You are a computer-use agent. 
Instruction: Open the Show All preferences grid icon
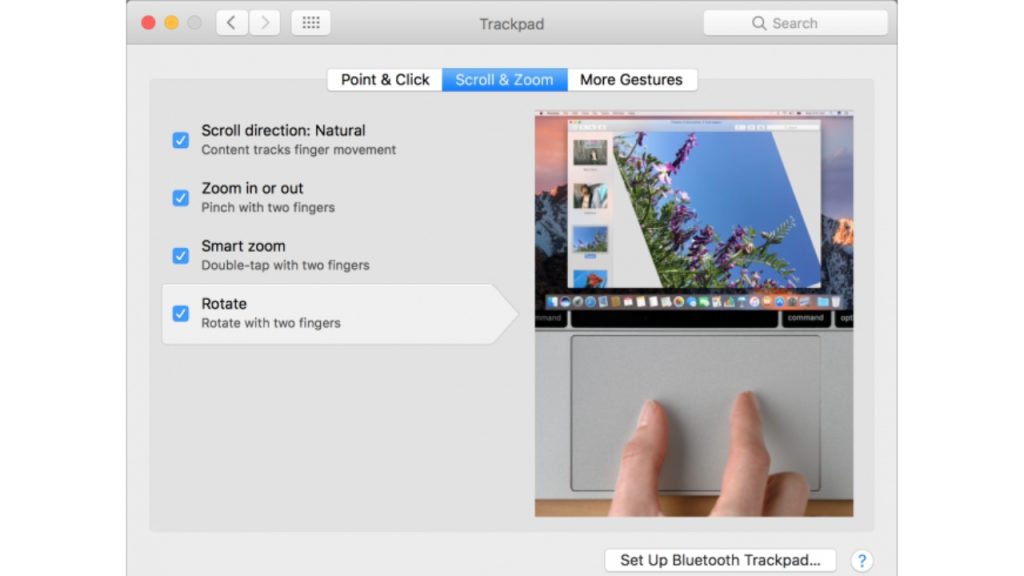[310, 22]
